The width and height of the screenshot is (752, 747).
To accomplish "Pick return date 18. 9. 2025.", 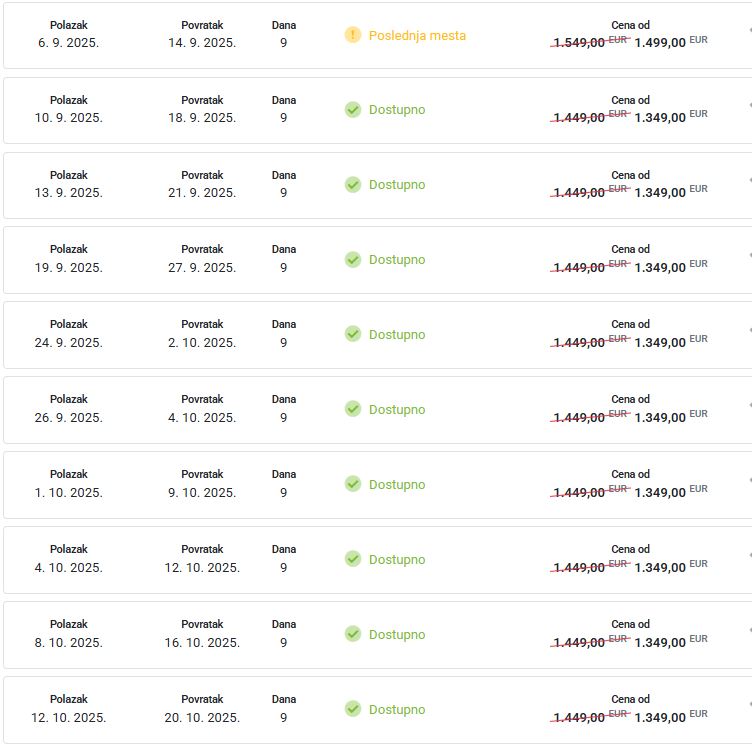I will tap(202, 117).
